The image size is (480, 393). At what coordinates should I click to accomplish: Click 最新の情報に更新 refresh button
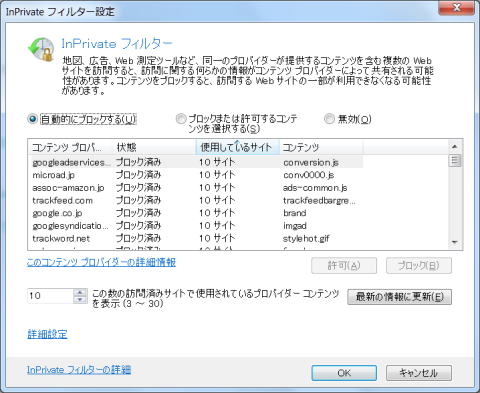pyautogui.click(x=399, y=297)
